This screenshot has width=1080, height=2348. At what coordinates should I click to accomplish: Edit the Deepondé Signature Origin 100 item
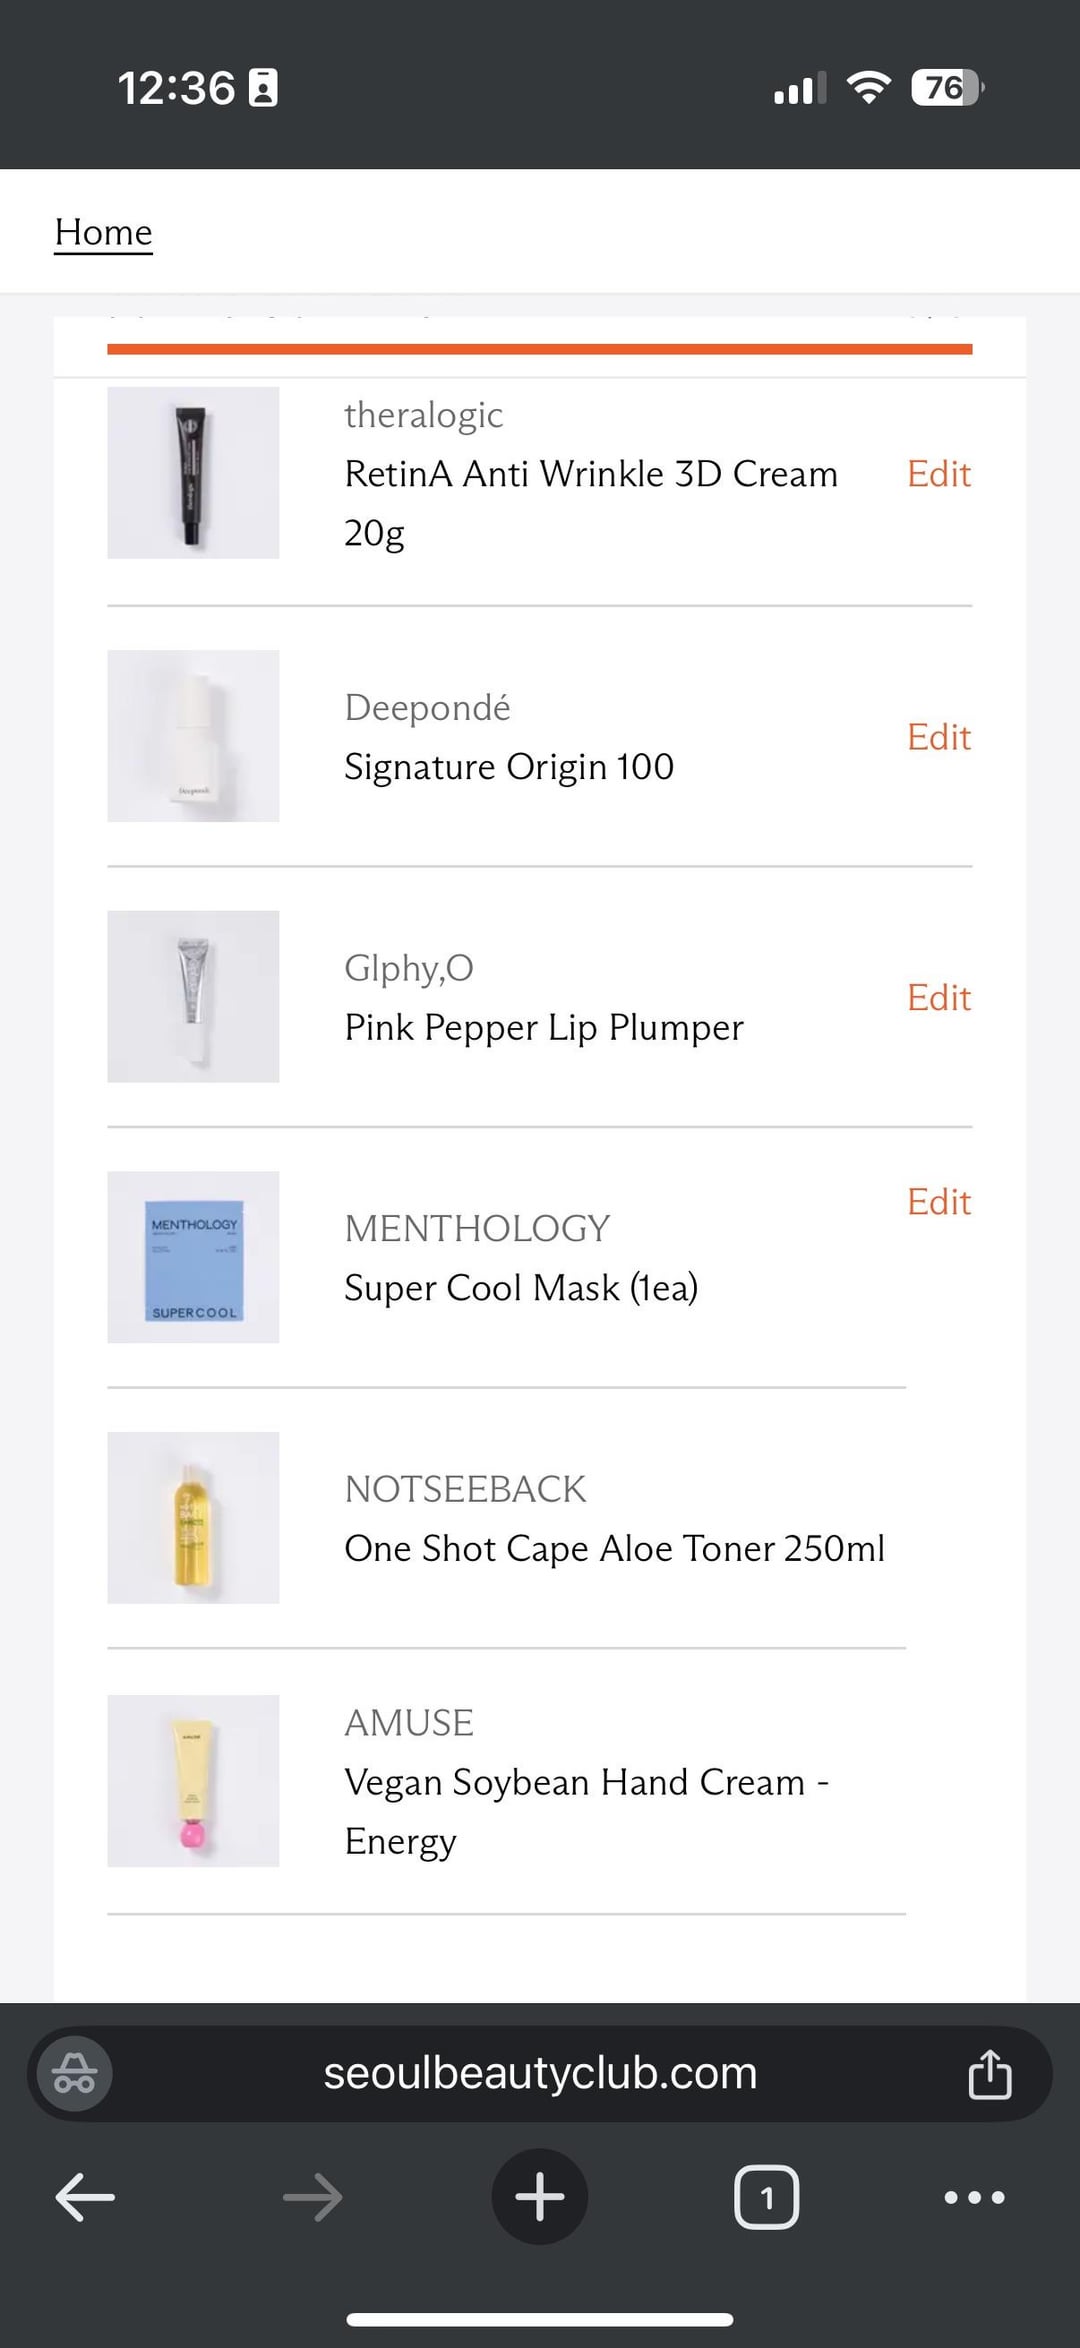coord(939,737)
